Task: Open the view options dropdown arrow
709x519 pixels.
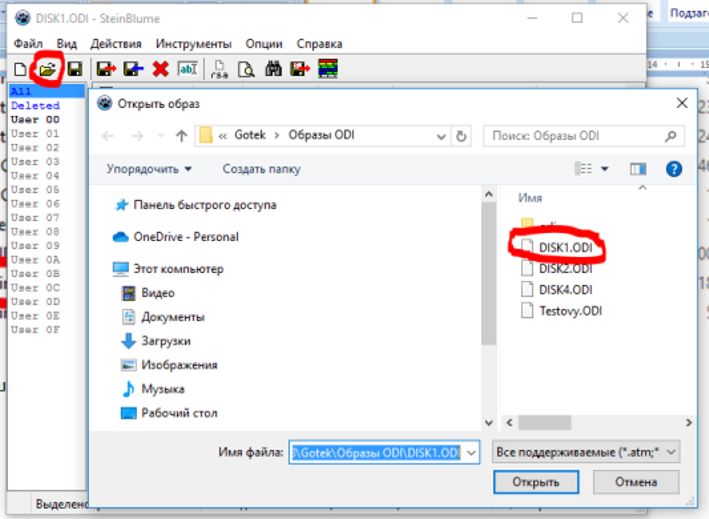Action: [605, 169]
